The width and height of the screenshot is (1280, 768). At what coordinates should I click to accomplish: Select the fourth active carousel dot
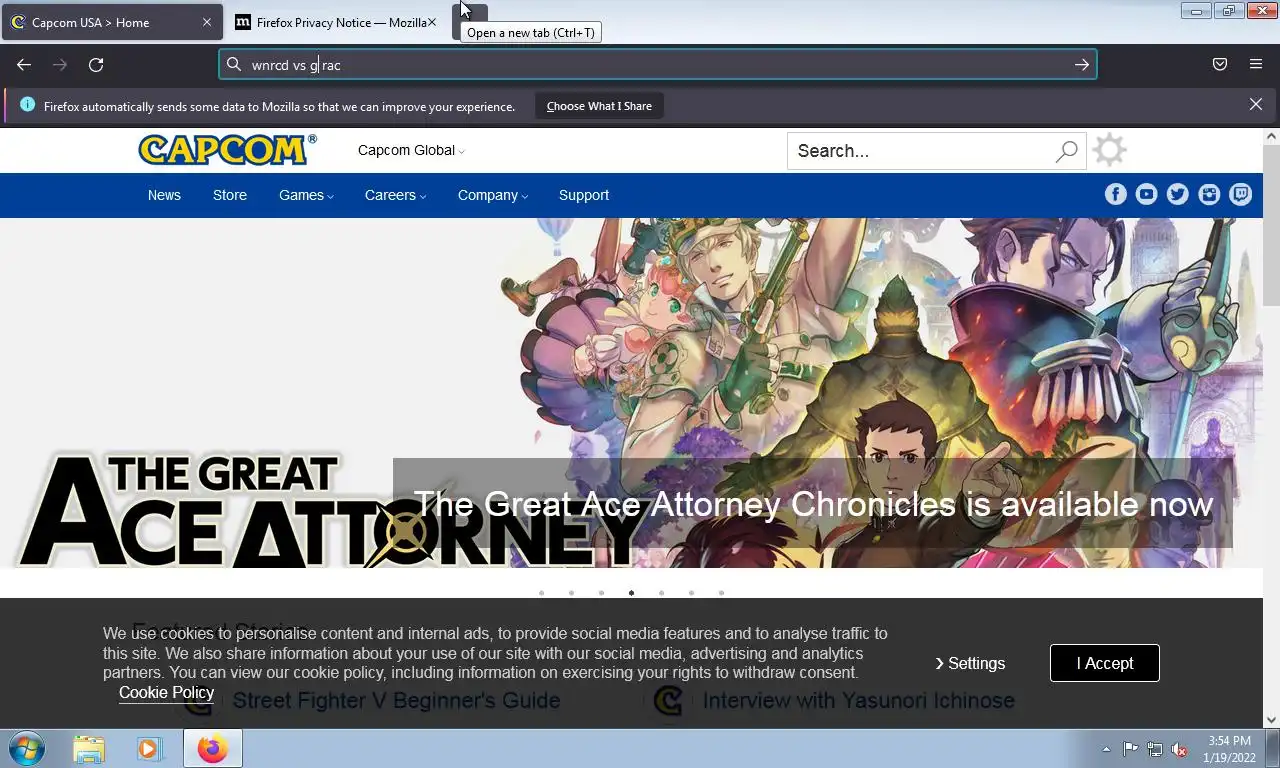[x=631, y=593]
